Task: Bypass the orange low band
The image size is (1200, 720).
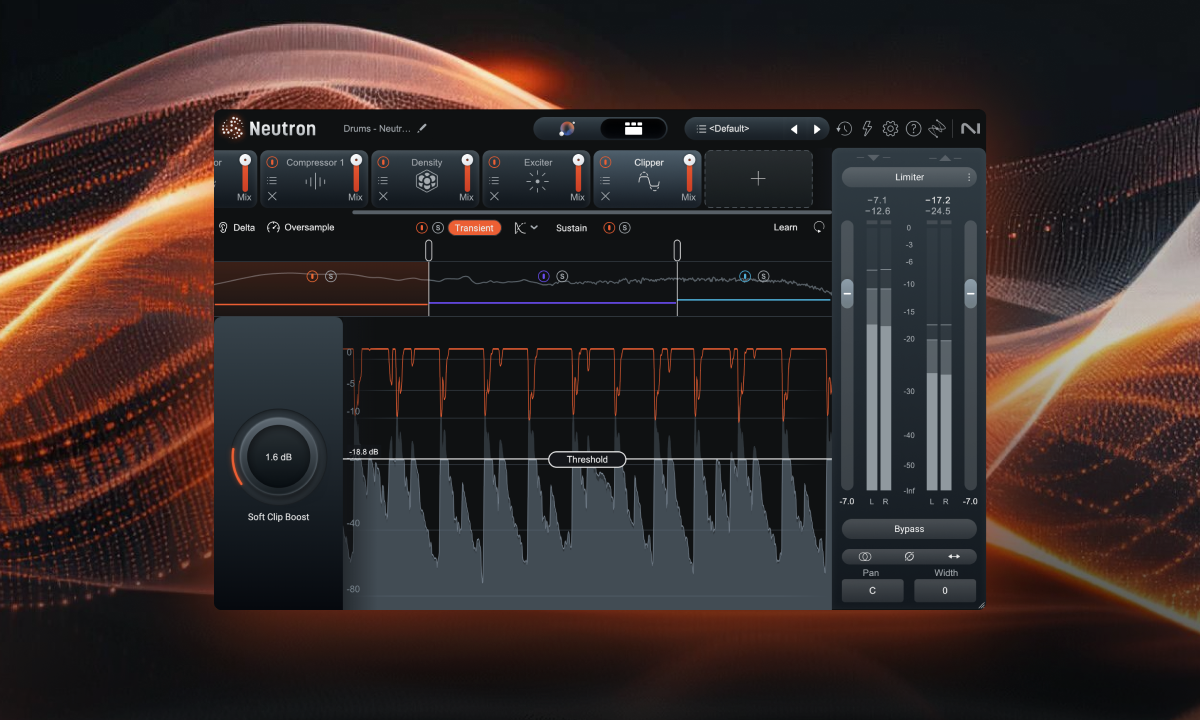Action: click(312, 276)
